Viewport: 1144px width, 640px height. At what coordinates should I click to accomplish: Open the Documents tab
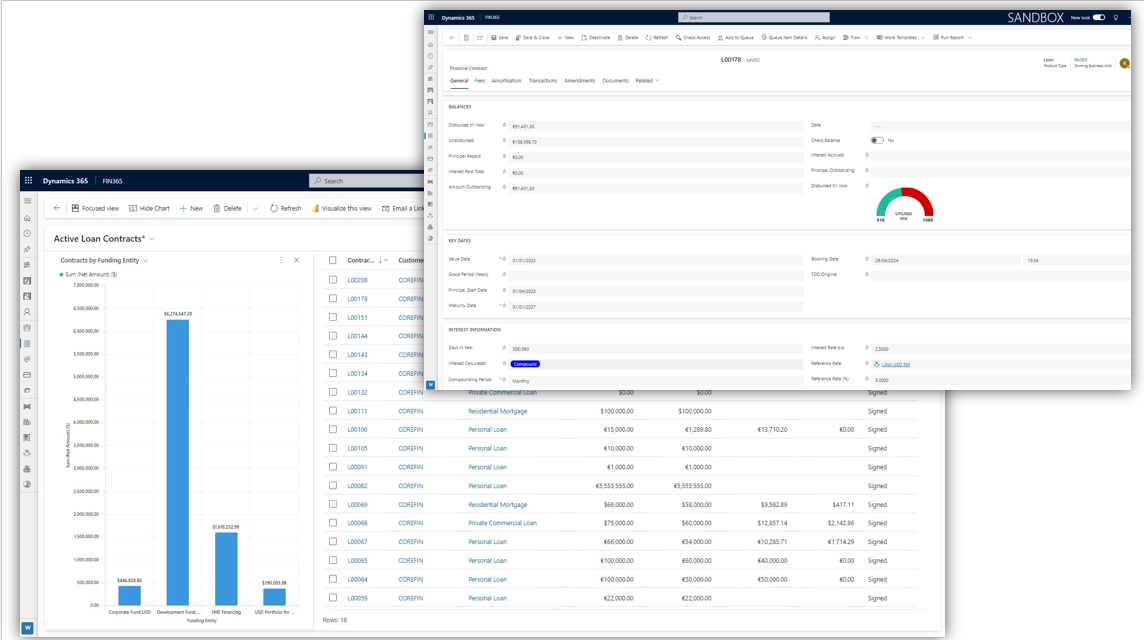(x=615, y=80)
